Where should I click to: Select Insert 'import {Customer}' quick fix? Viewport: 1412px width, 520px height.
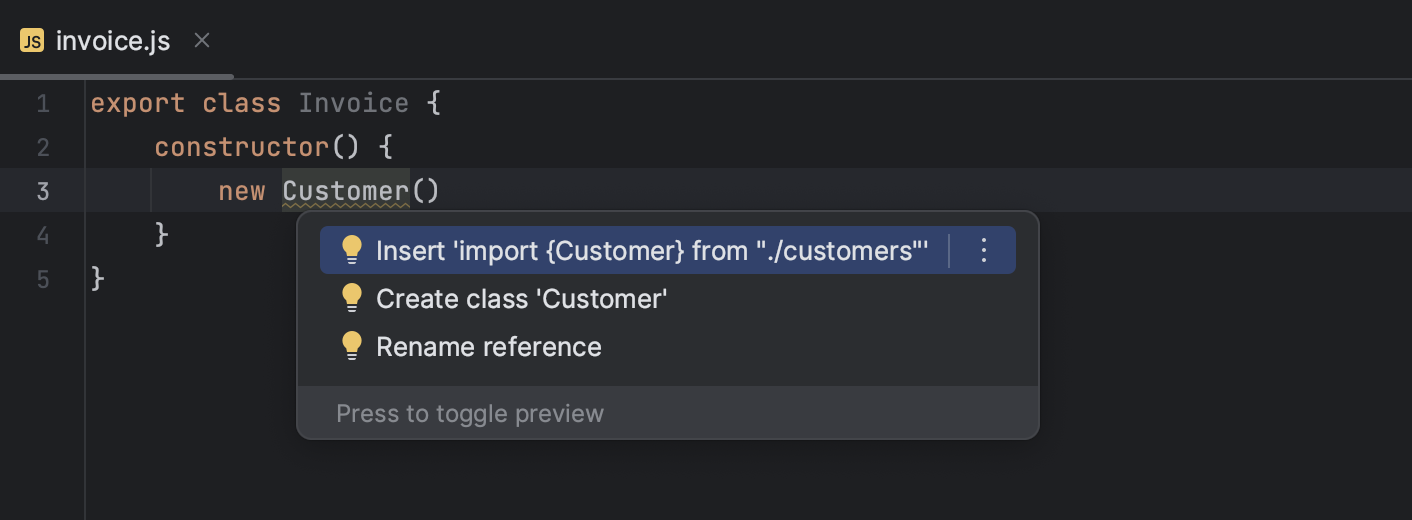point(652,250)
